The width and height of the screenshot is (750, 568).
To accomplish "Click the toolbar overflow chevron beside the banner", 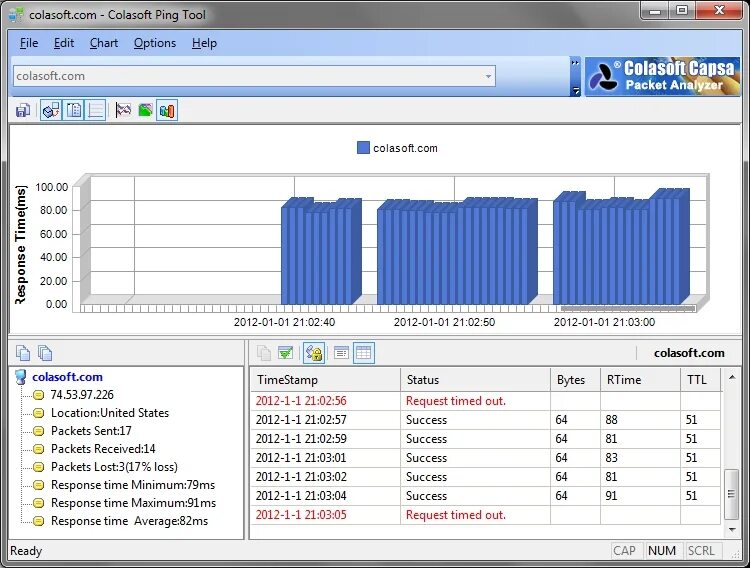I will coord(575,63).
